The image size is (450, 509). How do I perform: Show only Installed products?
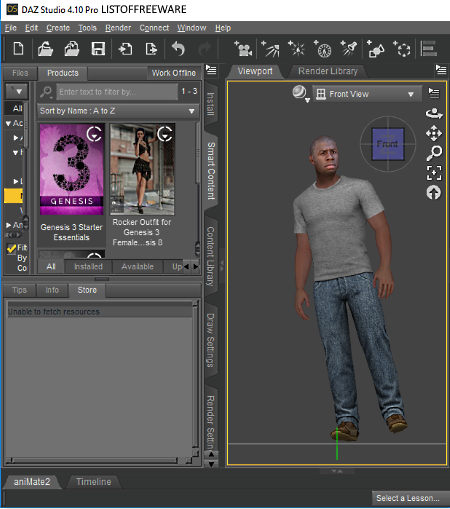(88, 267)
